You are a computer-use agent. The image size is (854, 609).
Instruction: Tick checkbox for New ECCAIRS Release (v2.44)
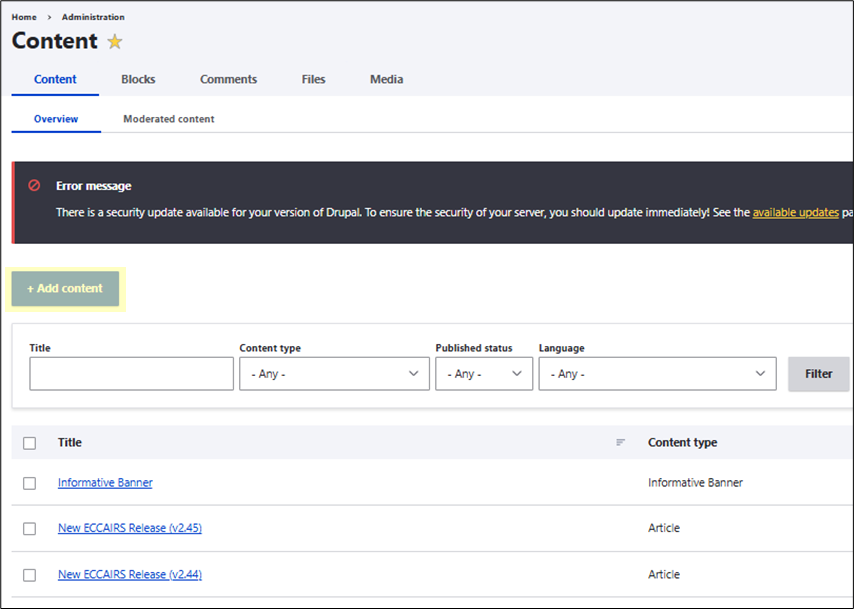(29, 575)
